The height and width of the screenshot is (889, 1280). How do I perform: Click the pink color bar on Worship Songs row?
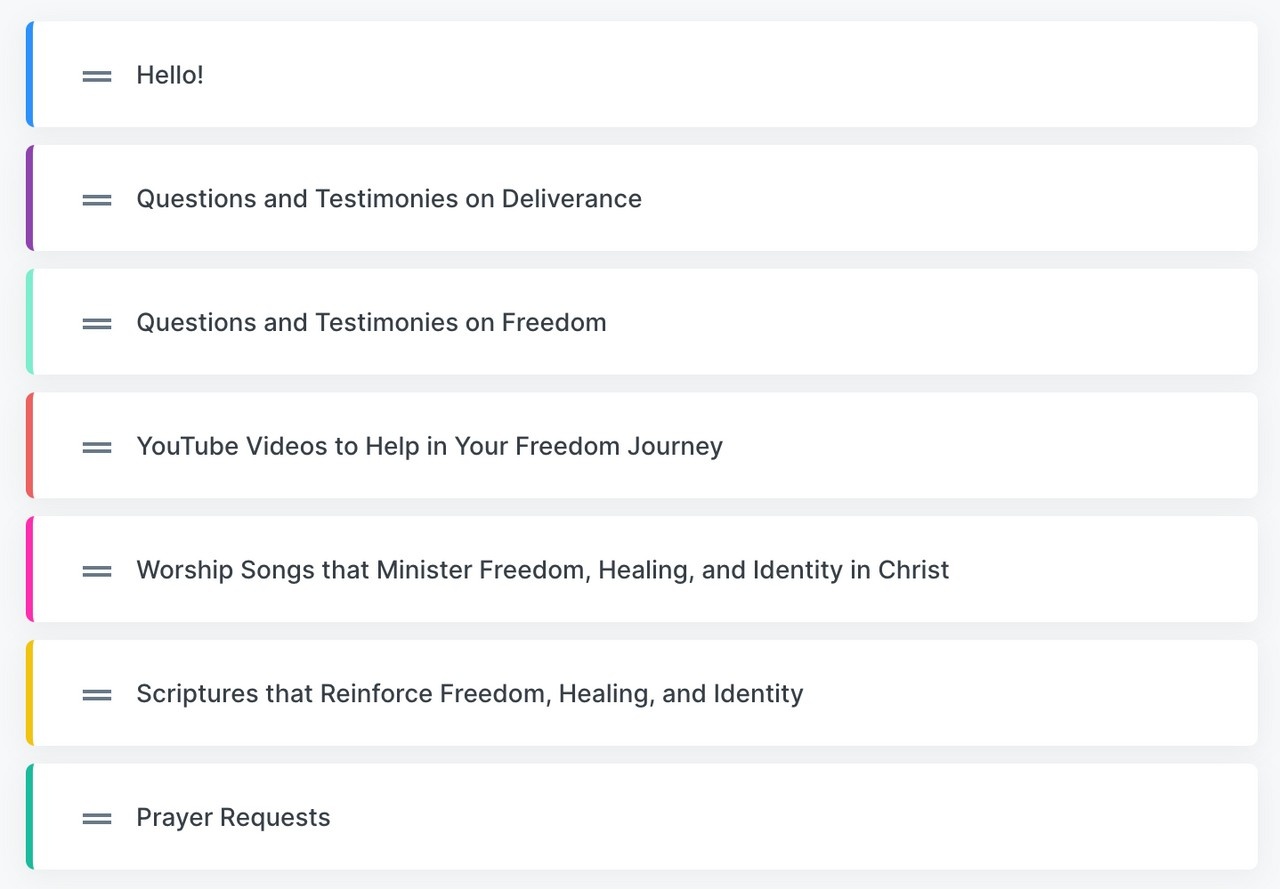tap(30, 570)
